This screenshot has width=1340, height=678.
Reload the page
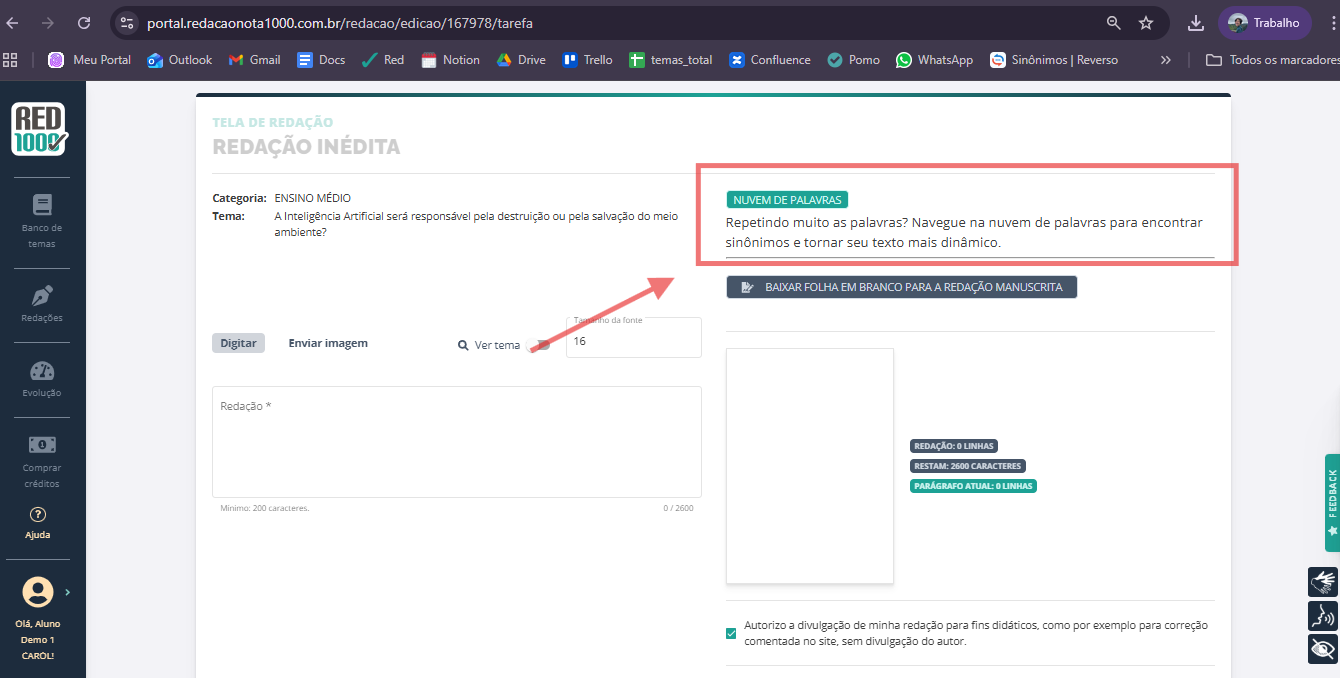[84, 22]
